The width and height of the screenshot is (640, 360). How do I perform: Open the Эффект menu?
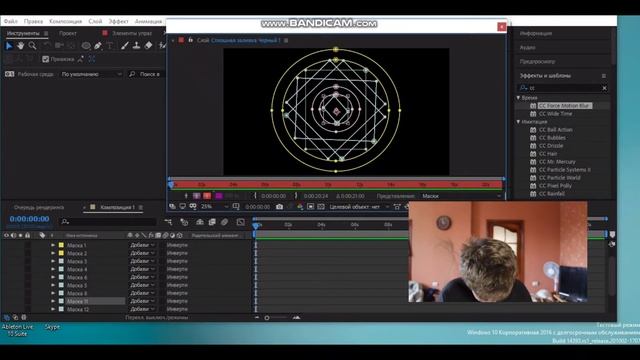click(118, 21)
